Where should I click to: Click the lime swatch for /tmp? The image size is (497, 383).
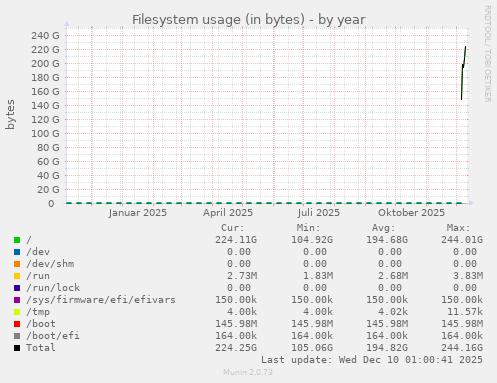click(x=17, y=312)
